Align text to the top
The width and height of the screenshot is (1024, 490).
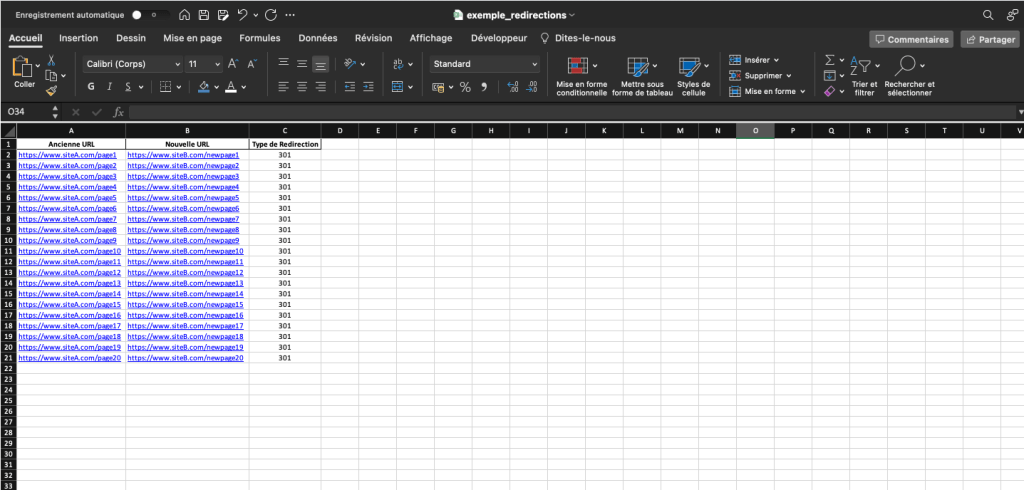point(283,63)
